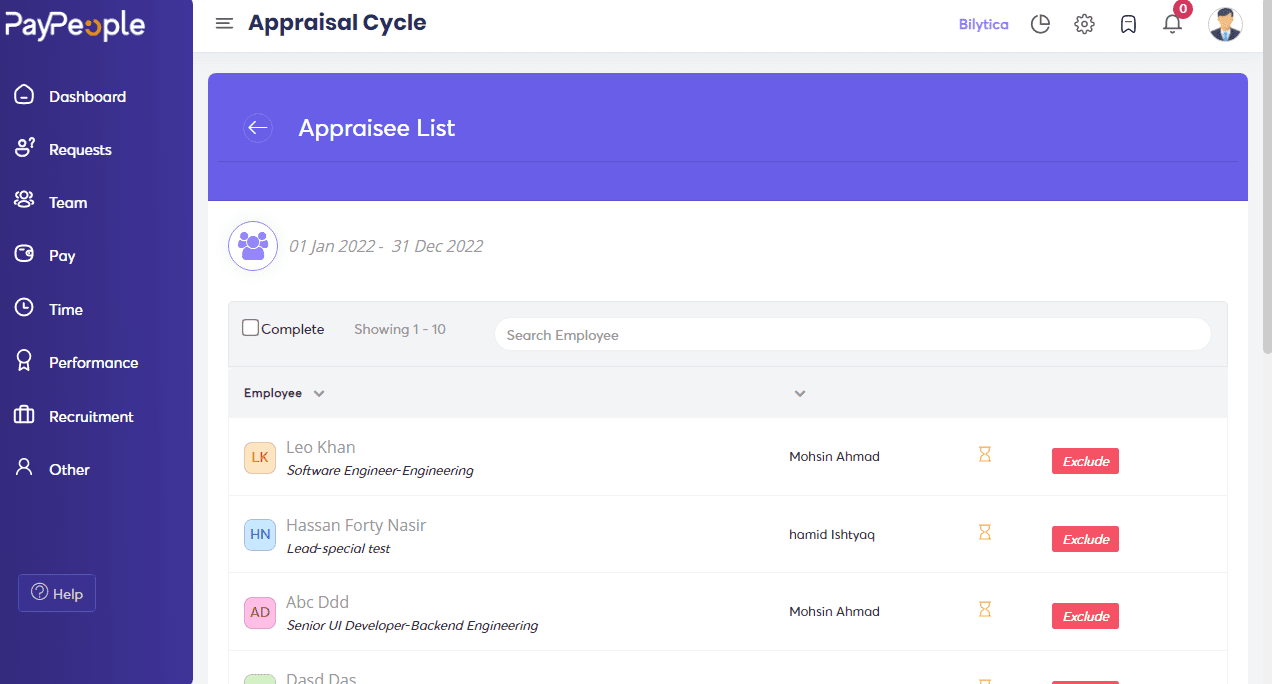Screen dimensions: 1272x684
Task: Open Abc Ddd's employee name
Action: click(317, 602)
